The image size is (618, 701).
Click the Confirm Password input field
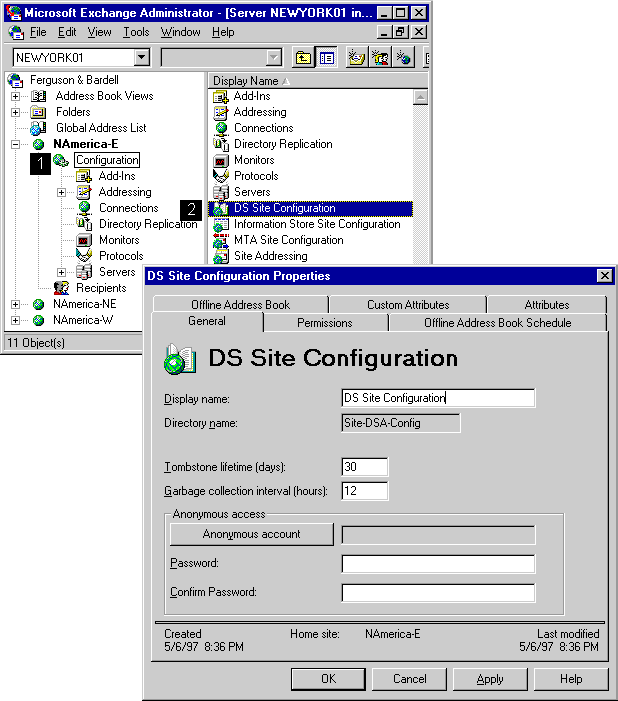(x=438, y=593)
